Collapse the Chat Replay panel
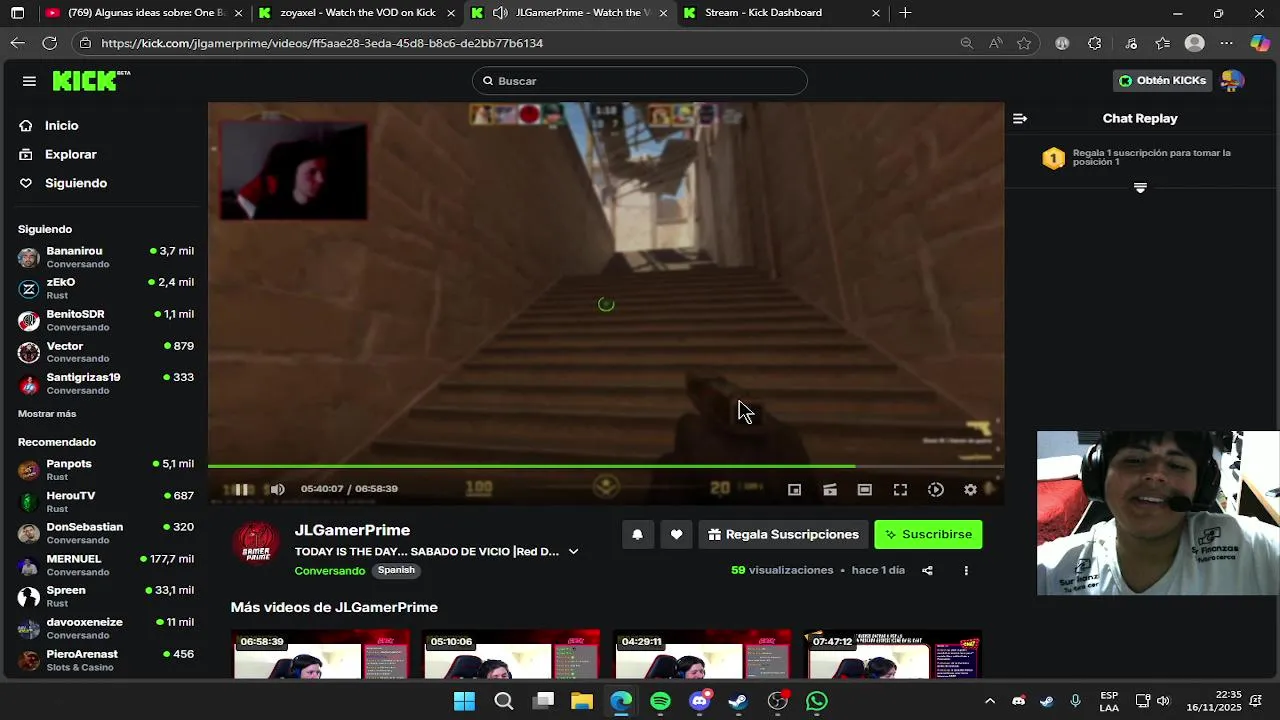 pos(1020,119)
